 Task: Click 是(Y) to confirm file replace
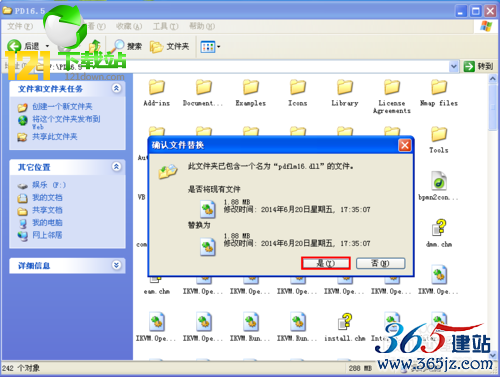pos(326,263)
